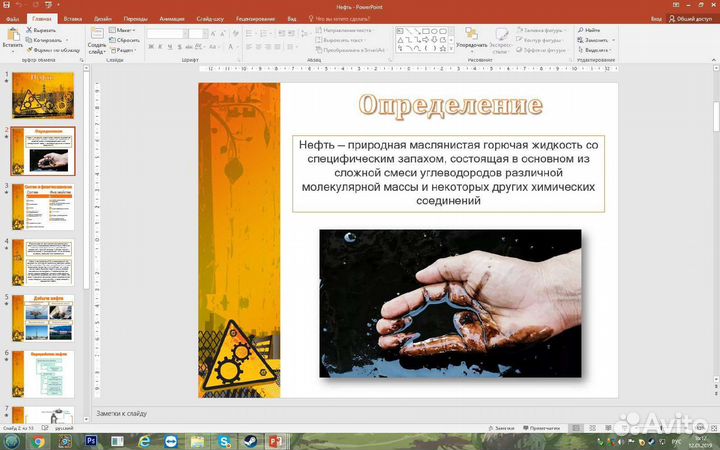The width and height of the screenshot is (720, 450).
Task: Click the Reset (Сбросить) slide icon
Action: coord(112,40)
